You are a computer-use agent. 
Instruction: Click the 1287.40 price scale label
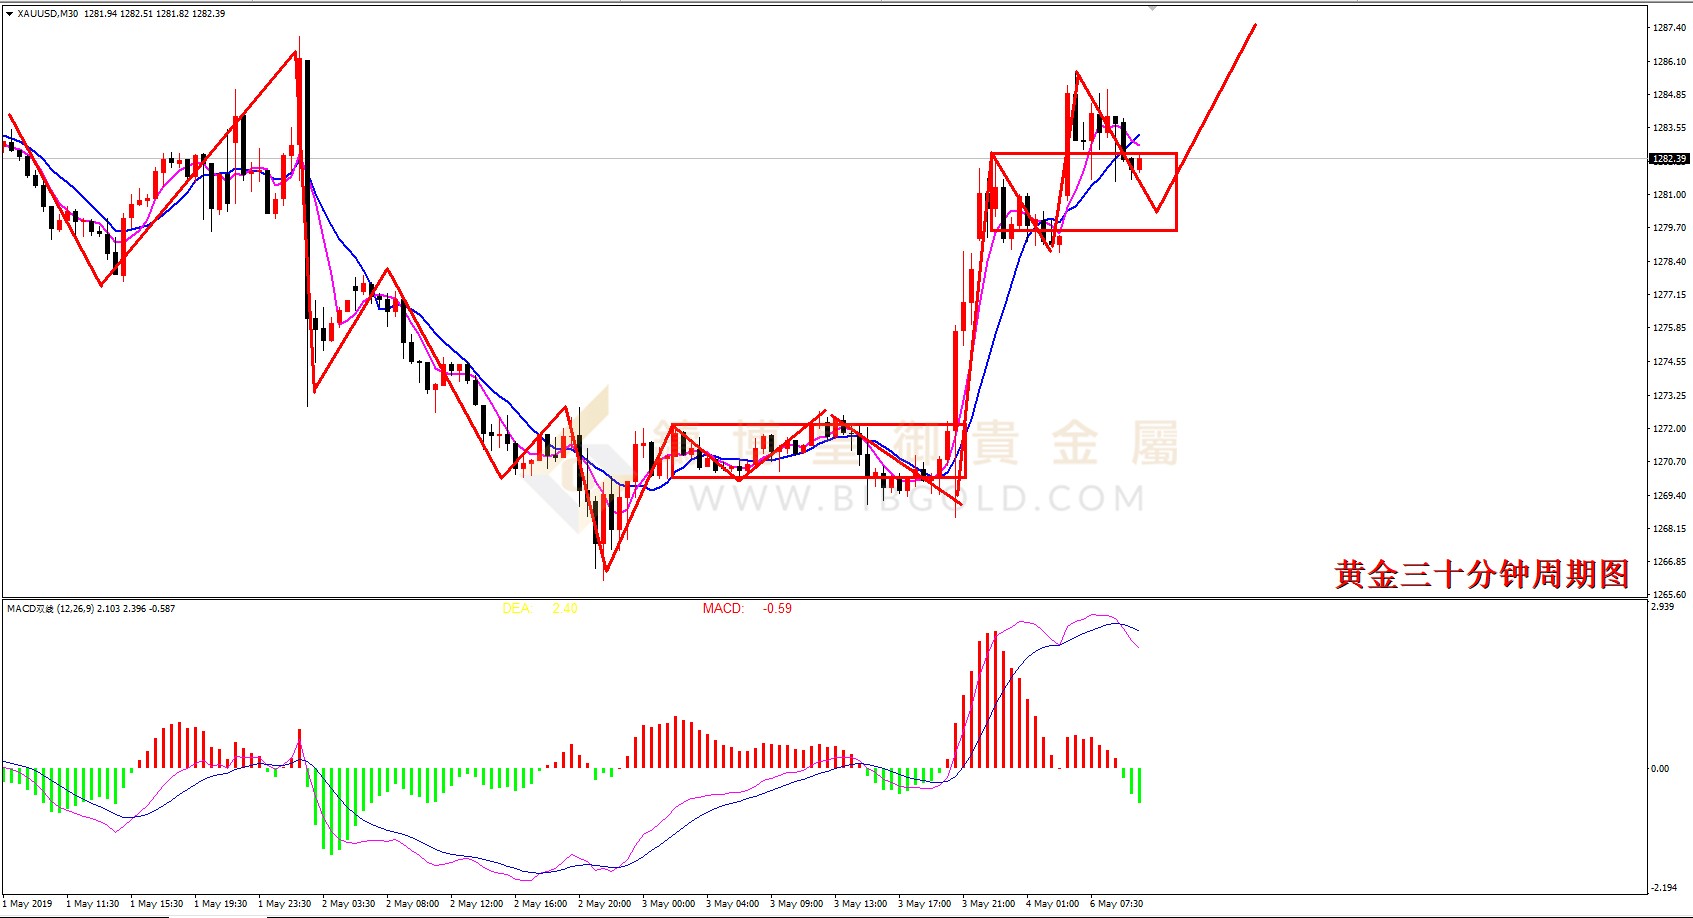(x=1669, y=28)
